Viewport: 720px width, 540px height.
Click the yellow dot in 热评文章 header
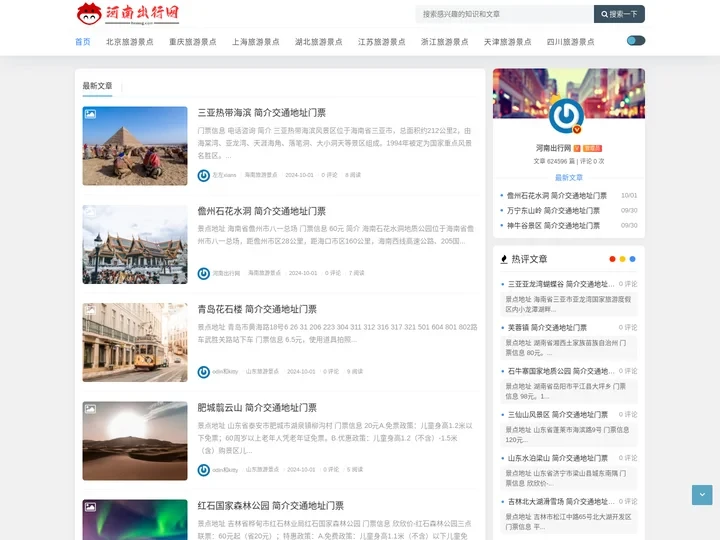click(622, 259)
